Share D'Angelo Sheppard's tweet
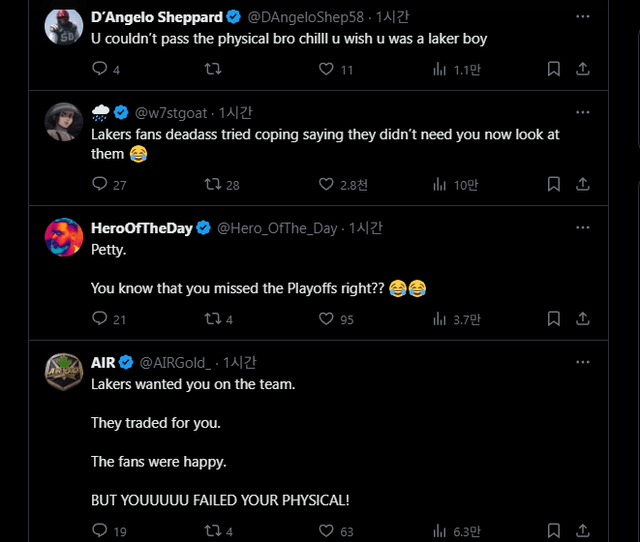 (583, 69)
